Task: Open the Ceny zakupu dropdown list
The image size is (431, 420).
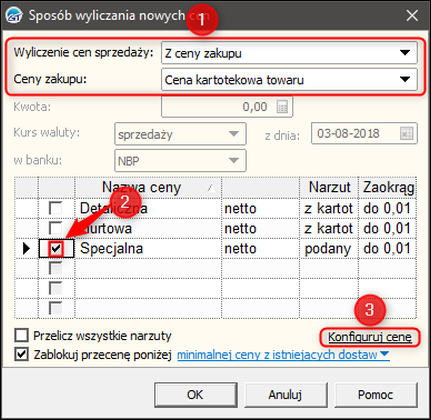Action: [289, 80]
